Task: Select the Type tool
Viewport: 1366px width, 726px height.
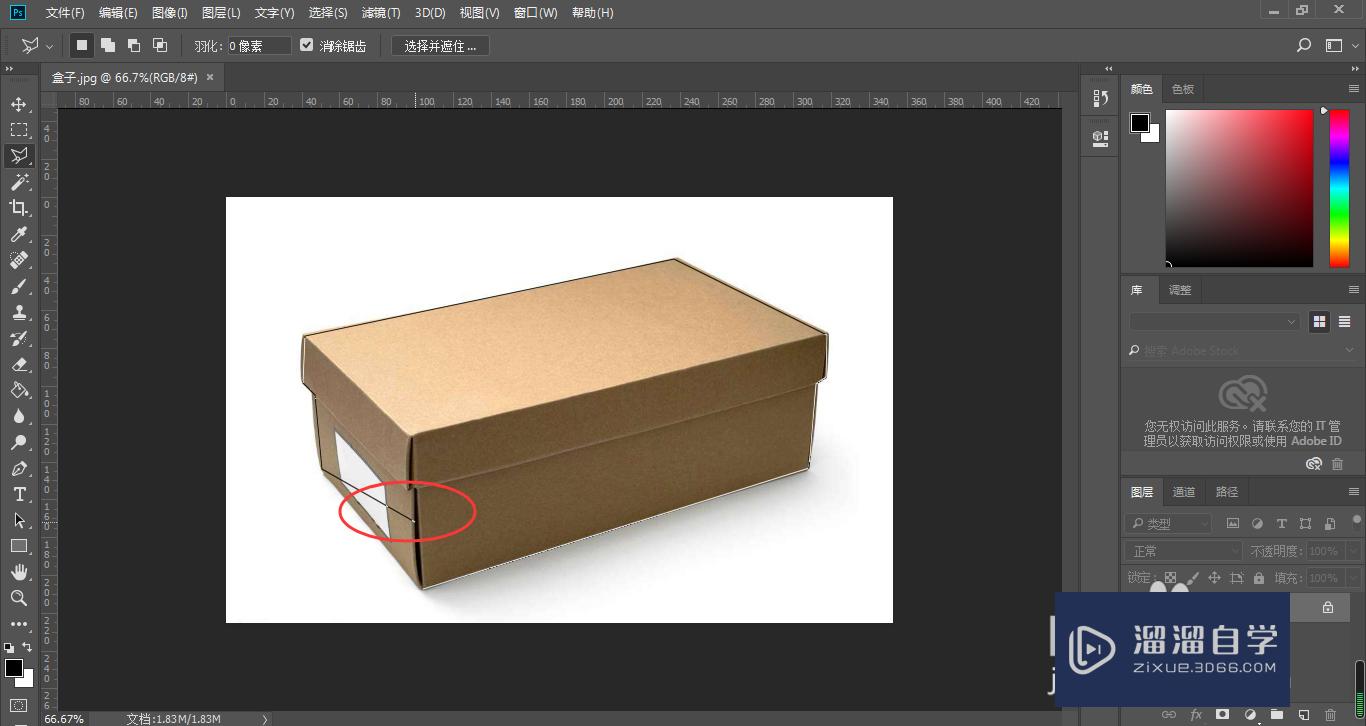Action: pyautogui.click(x=19, y=494)
